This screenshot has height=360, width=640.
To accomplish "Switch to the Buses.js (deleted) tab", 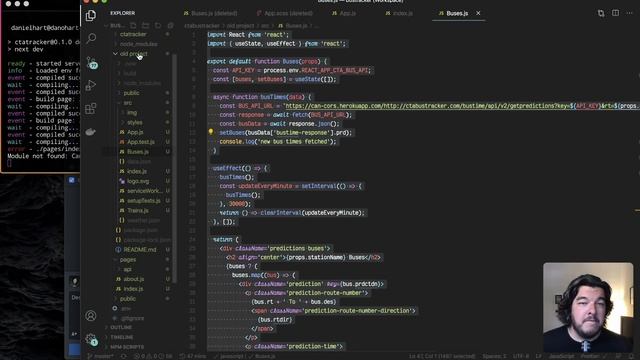I will click(x=211, y=13).
